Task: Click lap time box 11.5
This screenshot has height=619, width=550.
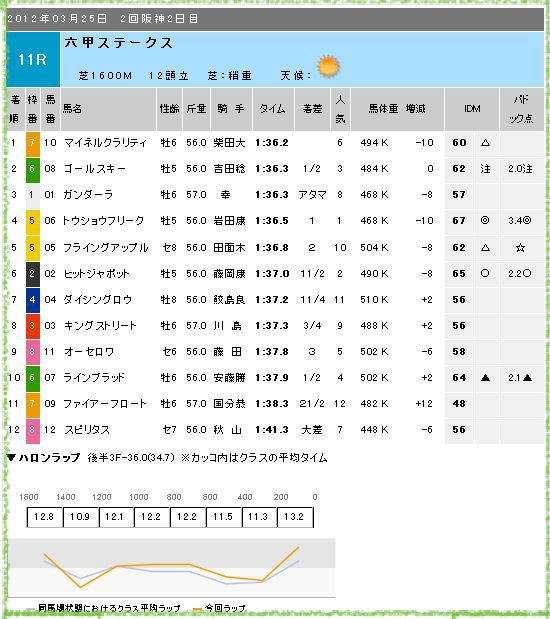Action: (x=224, y=517)
